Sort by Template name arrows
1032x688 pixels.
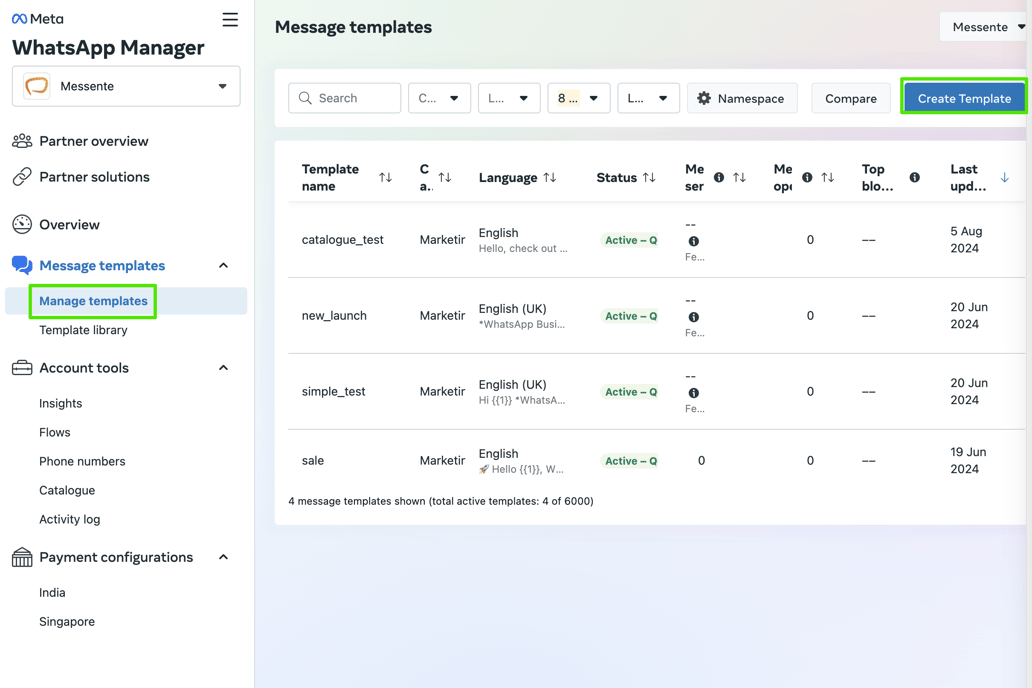pyautogui.click(x=386, y=178)
